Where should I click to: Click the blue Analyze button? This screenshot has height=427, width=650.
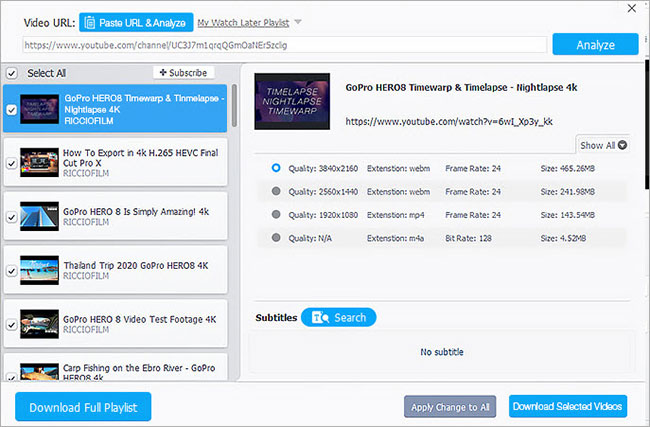(x=595, y=44)
